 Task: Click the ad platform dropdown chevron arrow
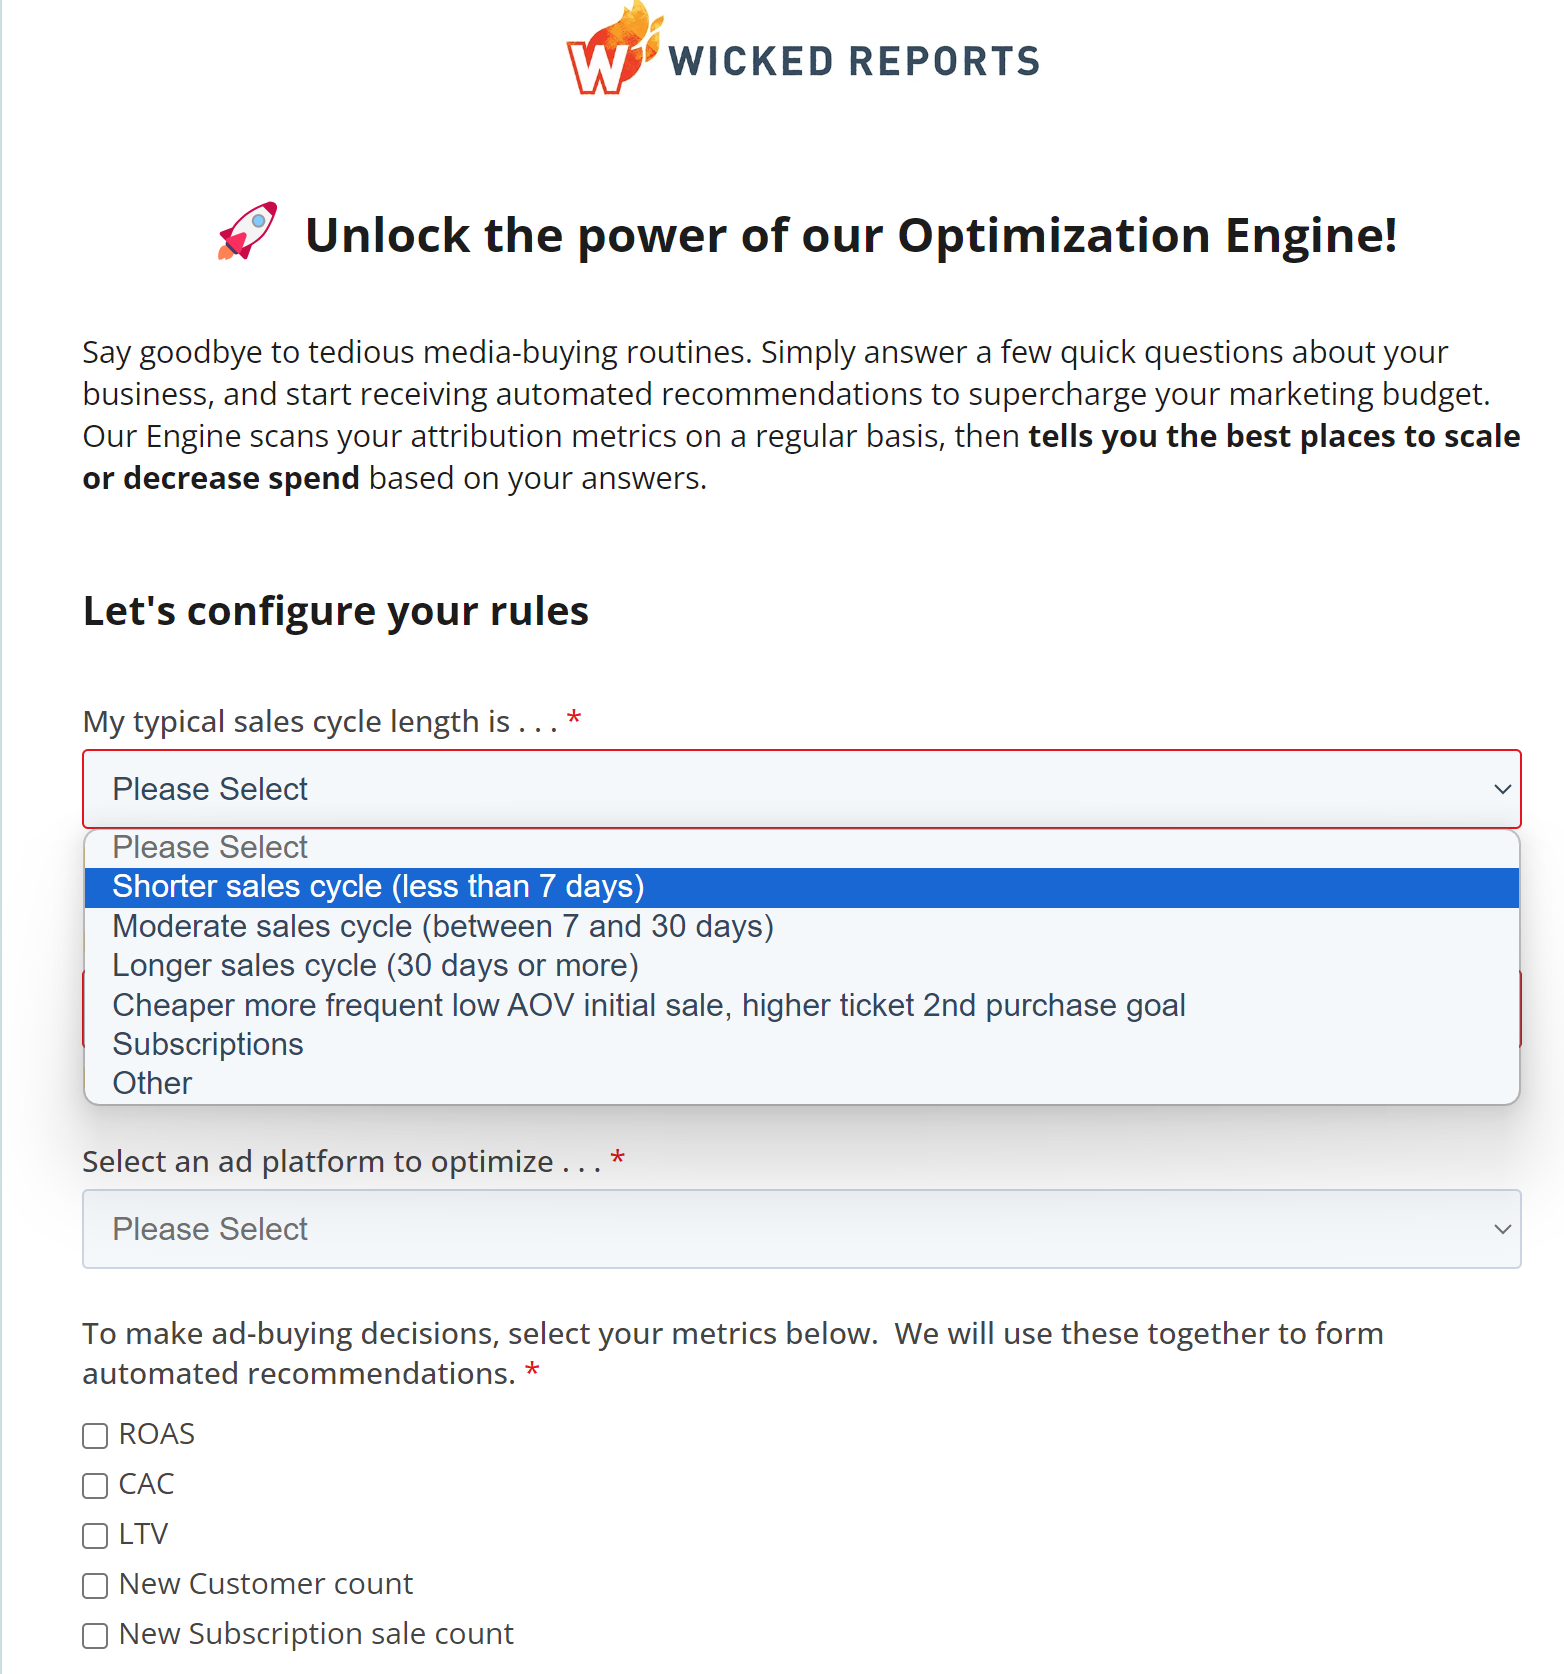coord(1501,1229)
